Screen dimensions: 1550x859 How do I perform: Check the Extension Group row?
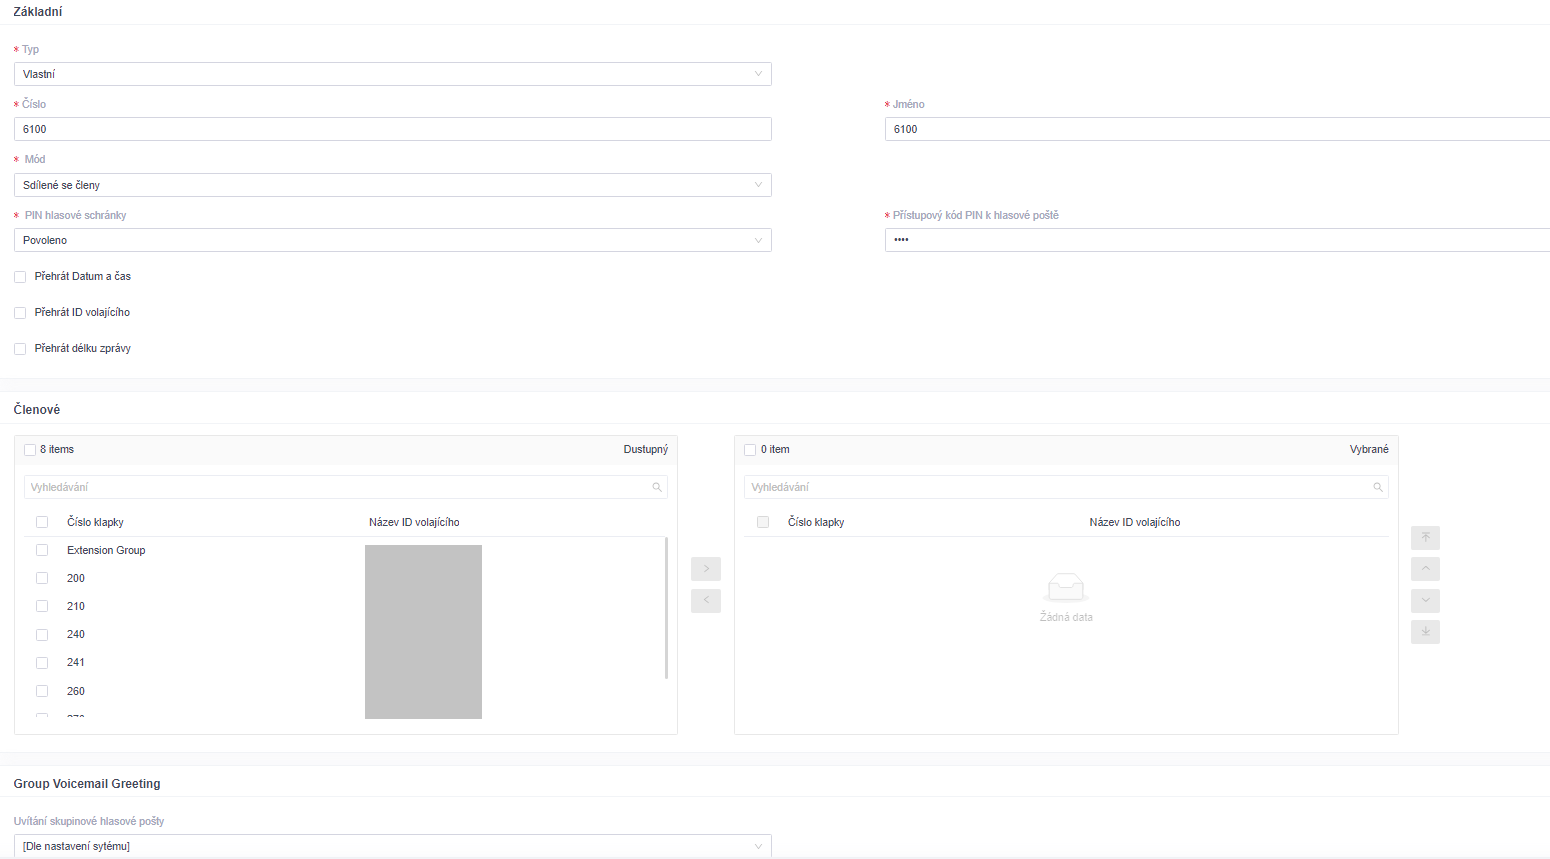pos(42,550)
